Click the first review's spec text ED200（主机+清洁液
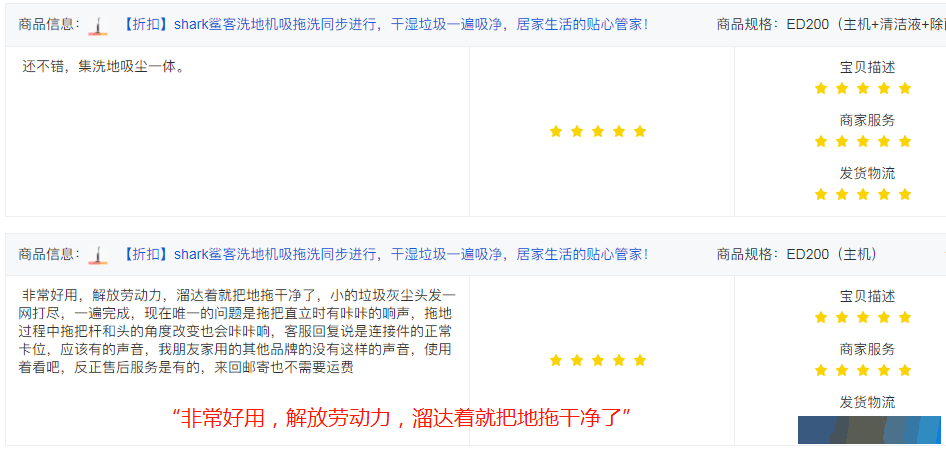The image size is (946, 450). [866, 25]
